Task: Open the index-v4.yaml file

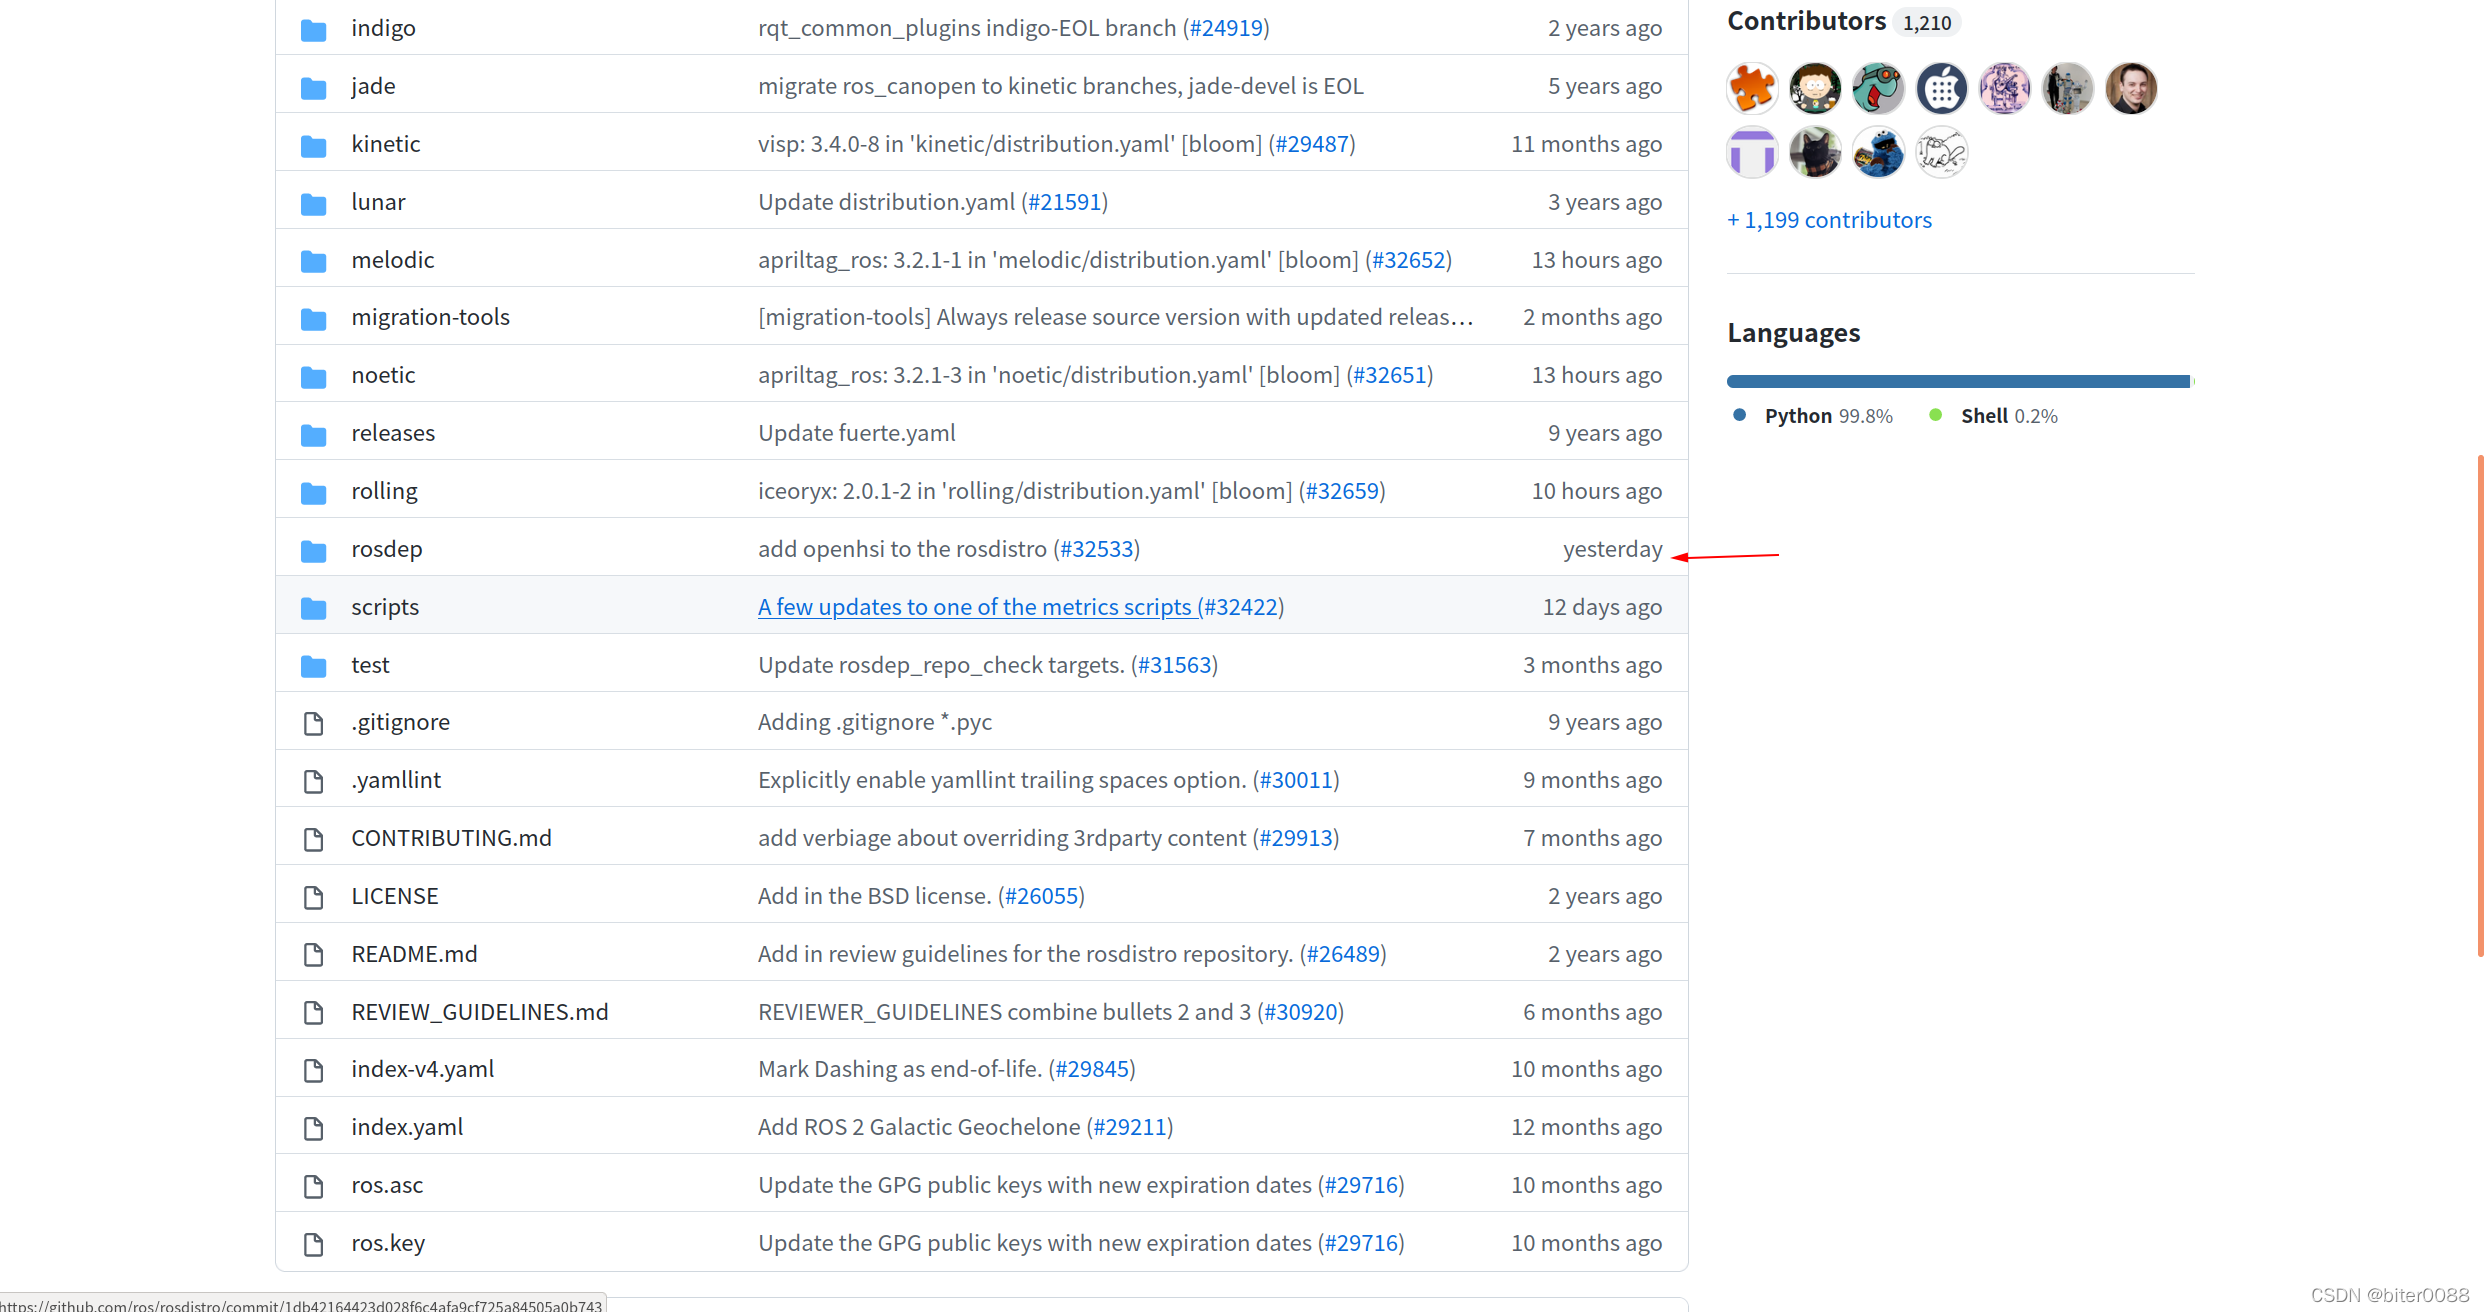Action: coord(422,1069)
